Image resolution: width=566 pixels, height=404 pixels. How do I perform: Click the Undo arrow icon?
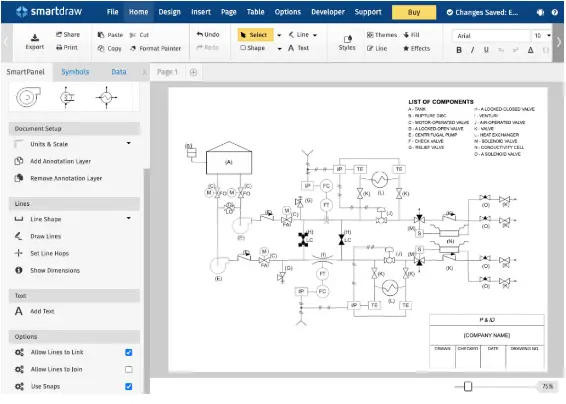click(x=200, y=34)
